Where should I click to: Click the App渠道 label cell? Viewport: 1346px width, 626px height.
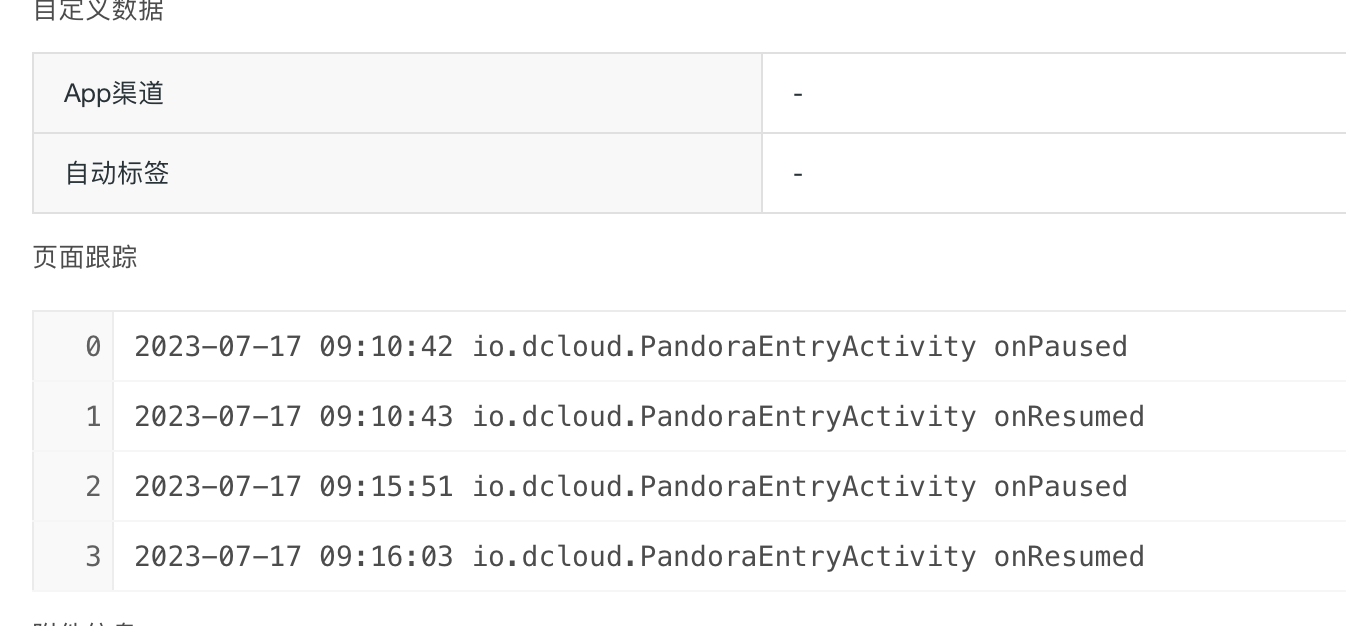[x=397, y=93]
